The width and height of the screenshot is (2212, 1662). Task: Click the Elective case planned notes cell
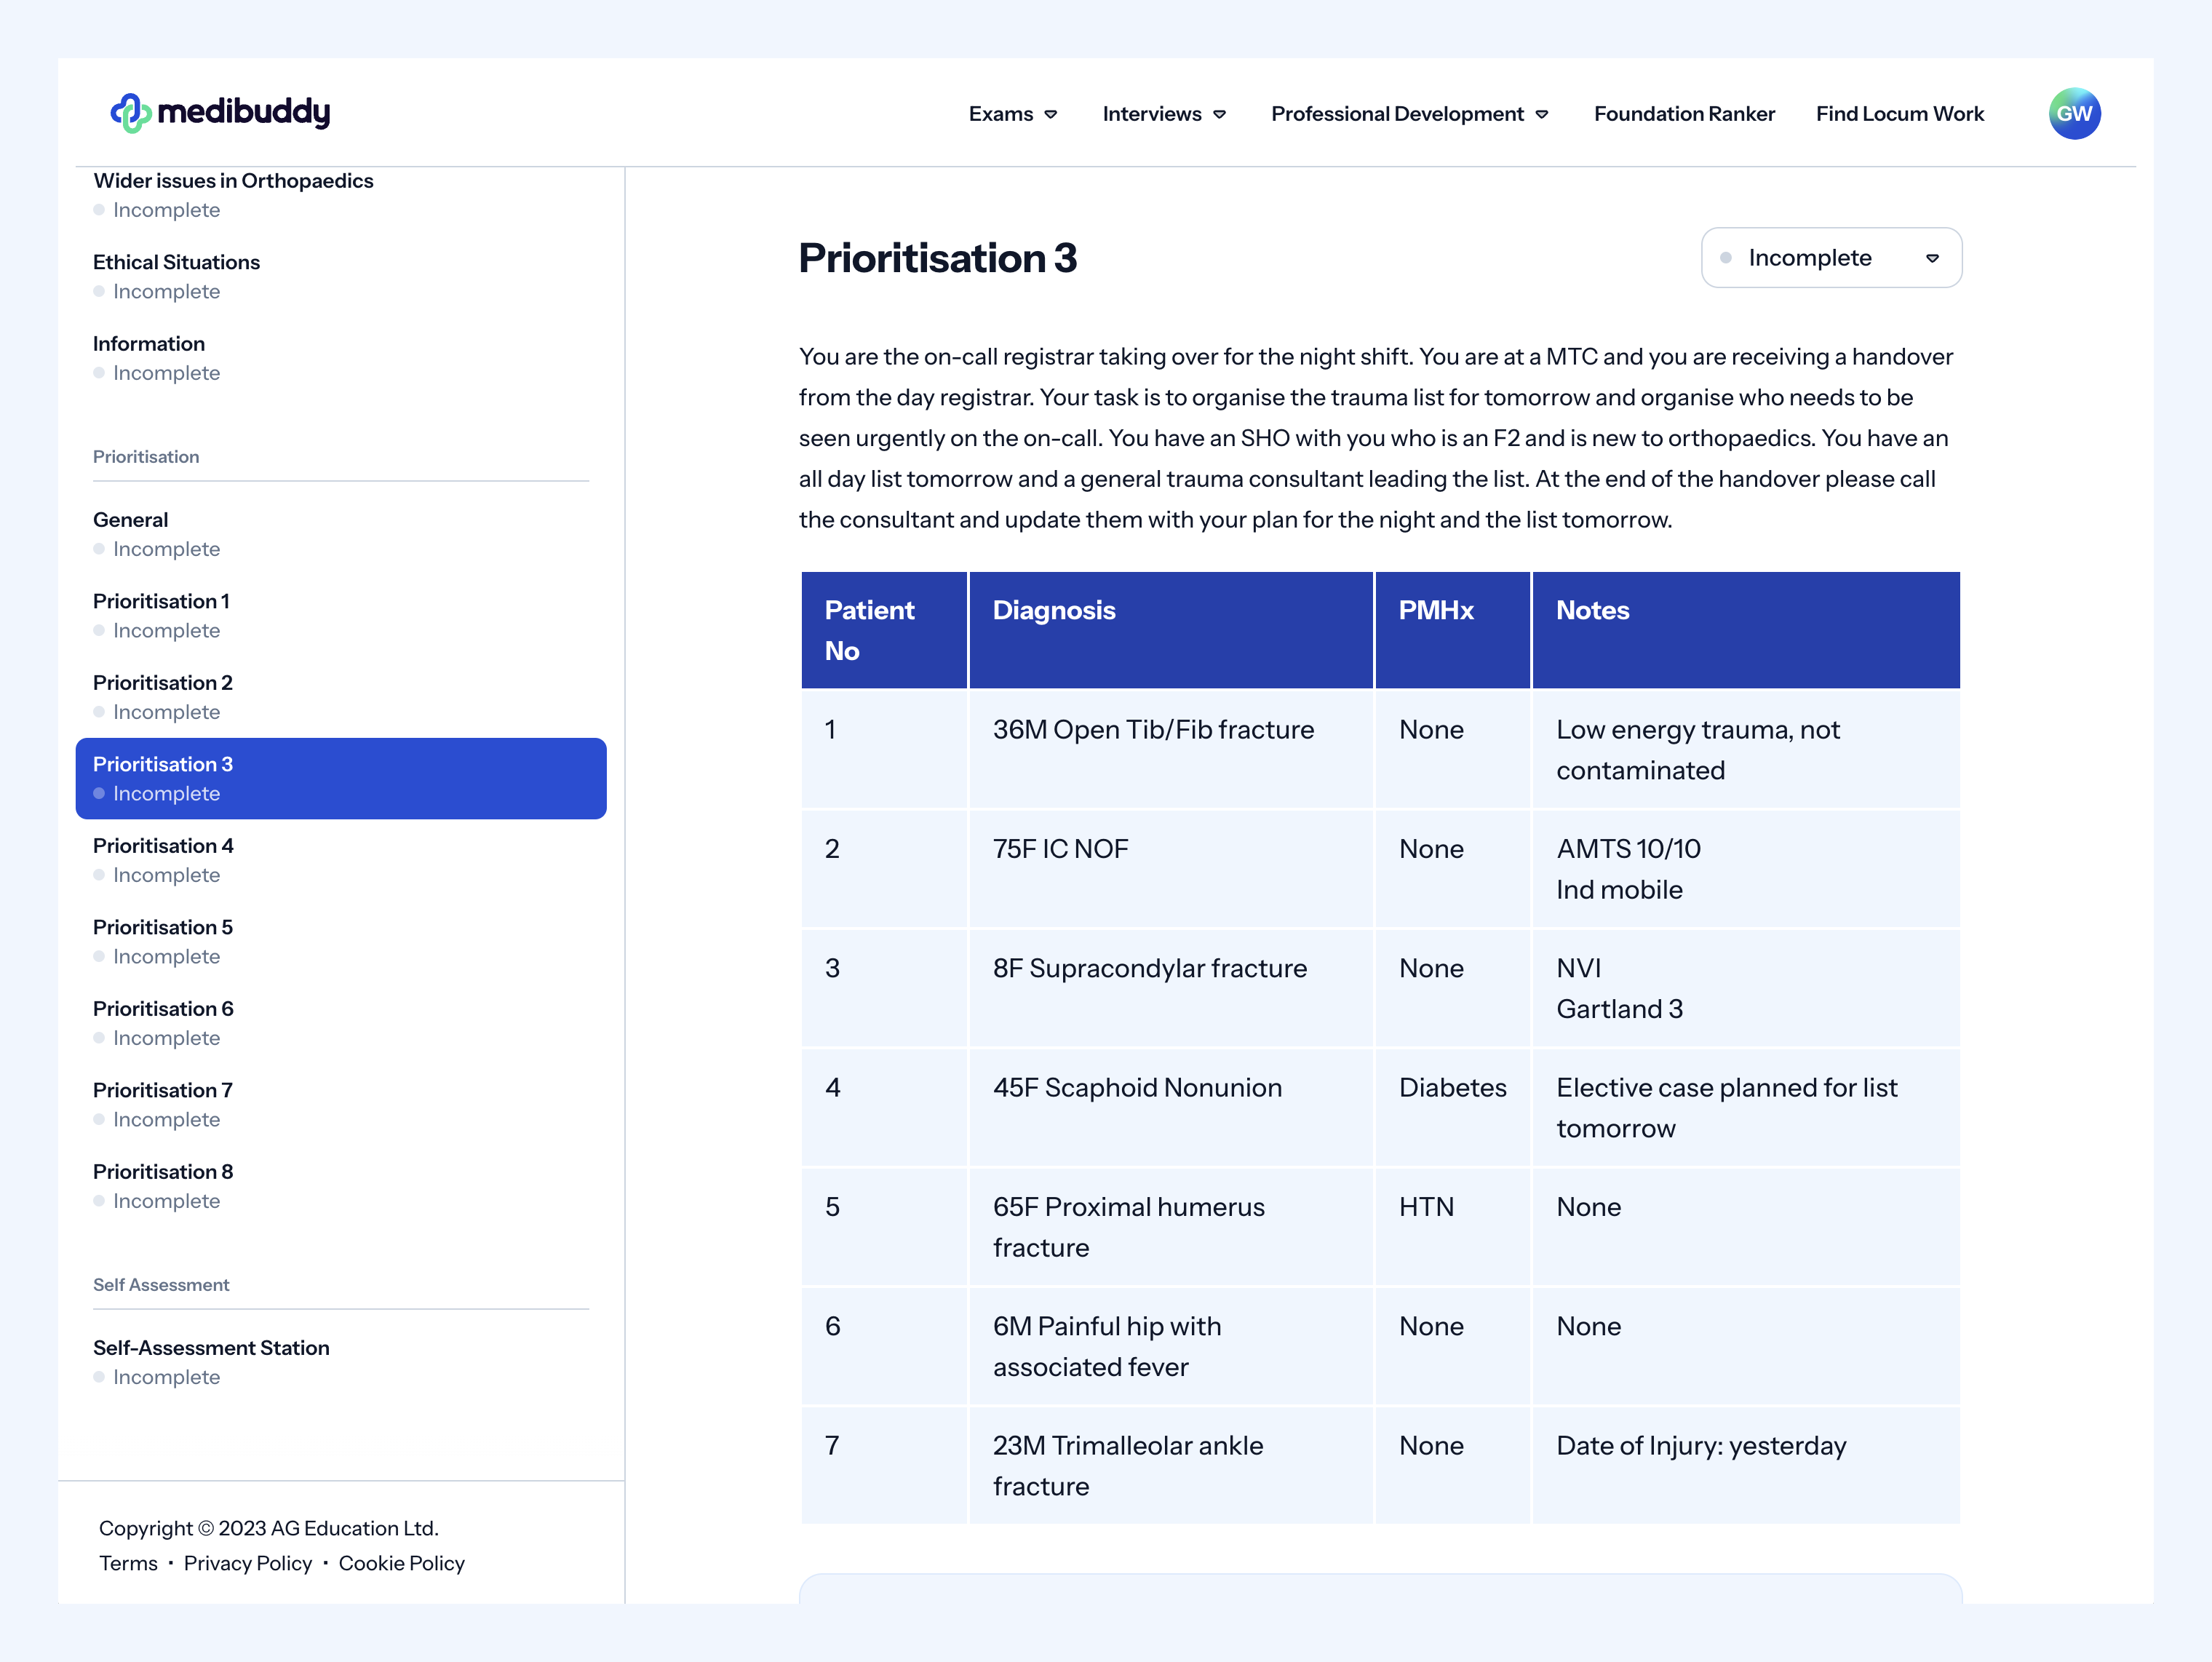pos(1746,1107)
